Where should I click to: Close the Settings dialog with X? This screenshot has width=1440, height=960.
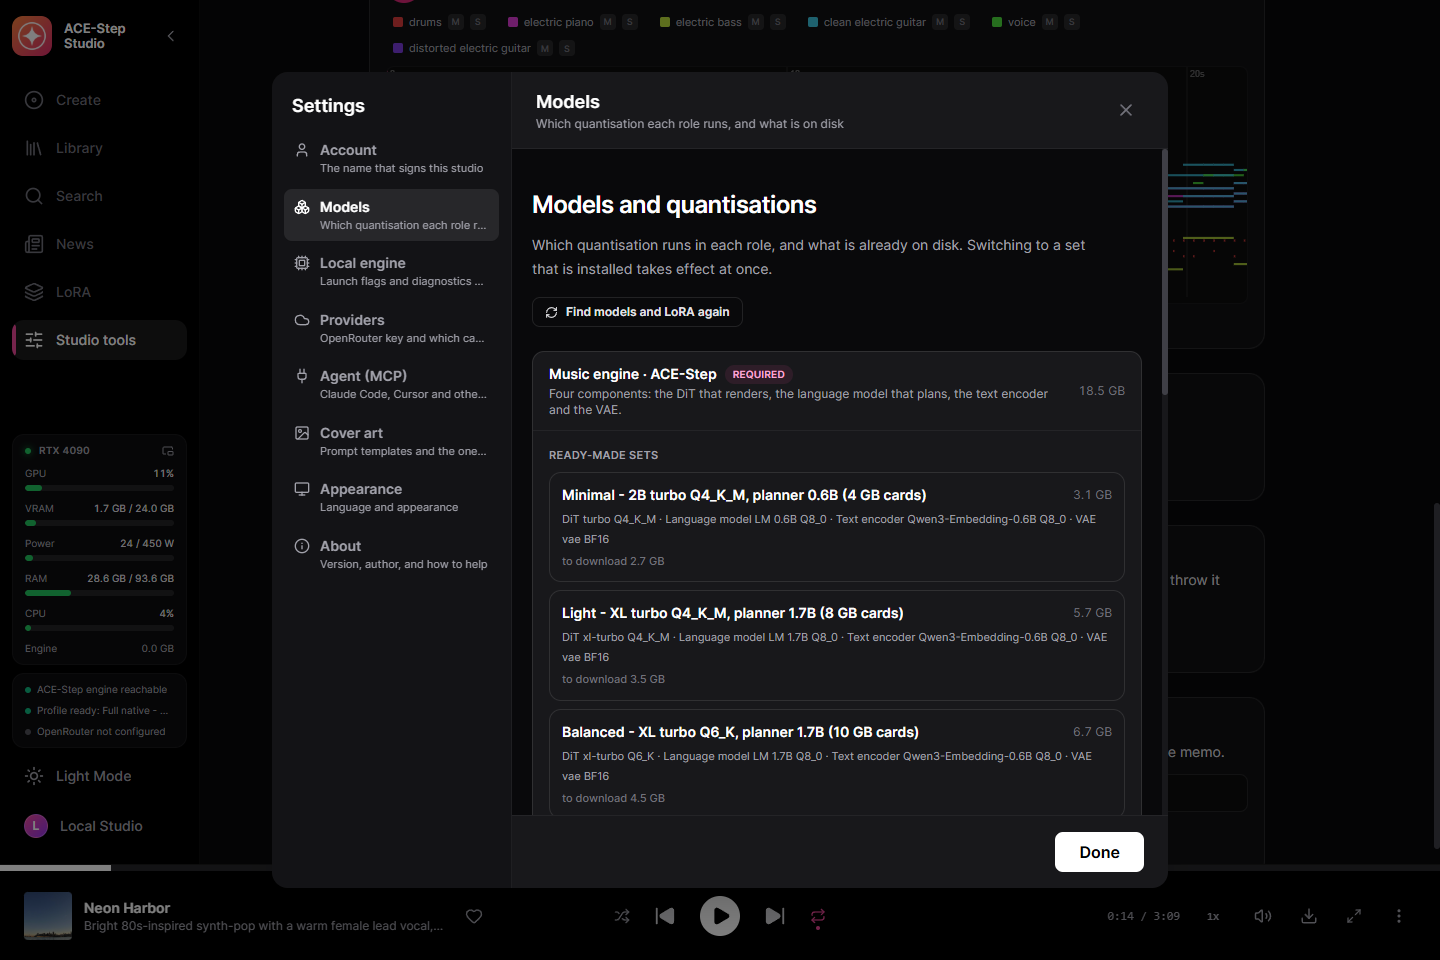(1126, 110)
